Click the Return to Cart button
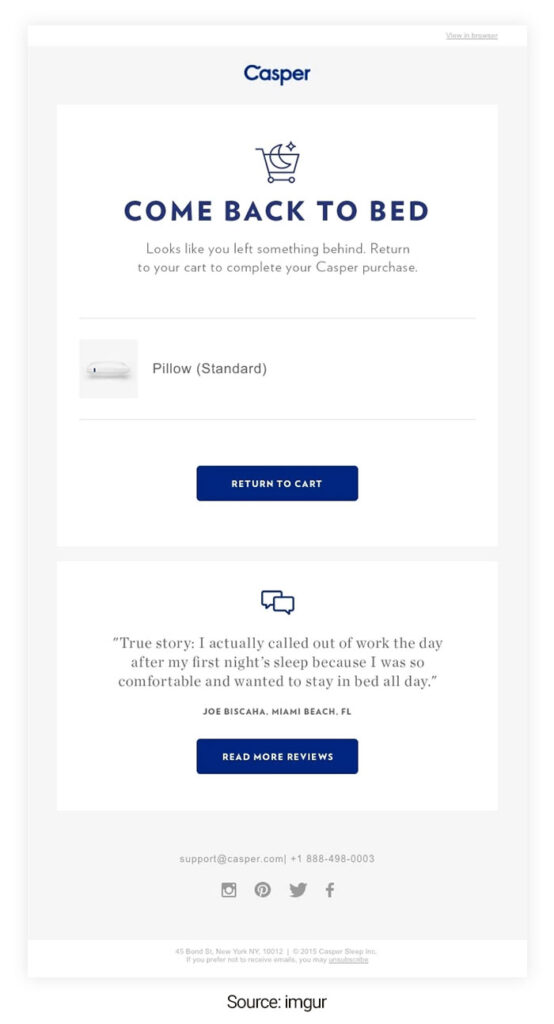This screenshot has width=554, height=1024. coord(277,483)
